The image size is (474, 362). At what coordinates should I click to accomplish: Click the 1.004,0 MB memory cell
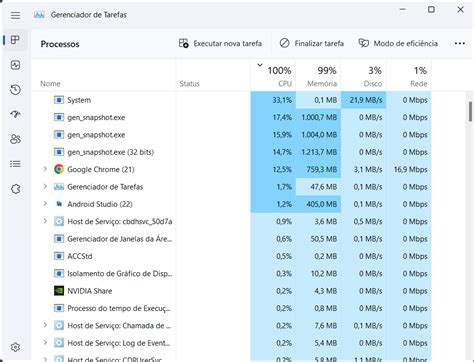pos(318,135)
